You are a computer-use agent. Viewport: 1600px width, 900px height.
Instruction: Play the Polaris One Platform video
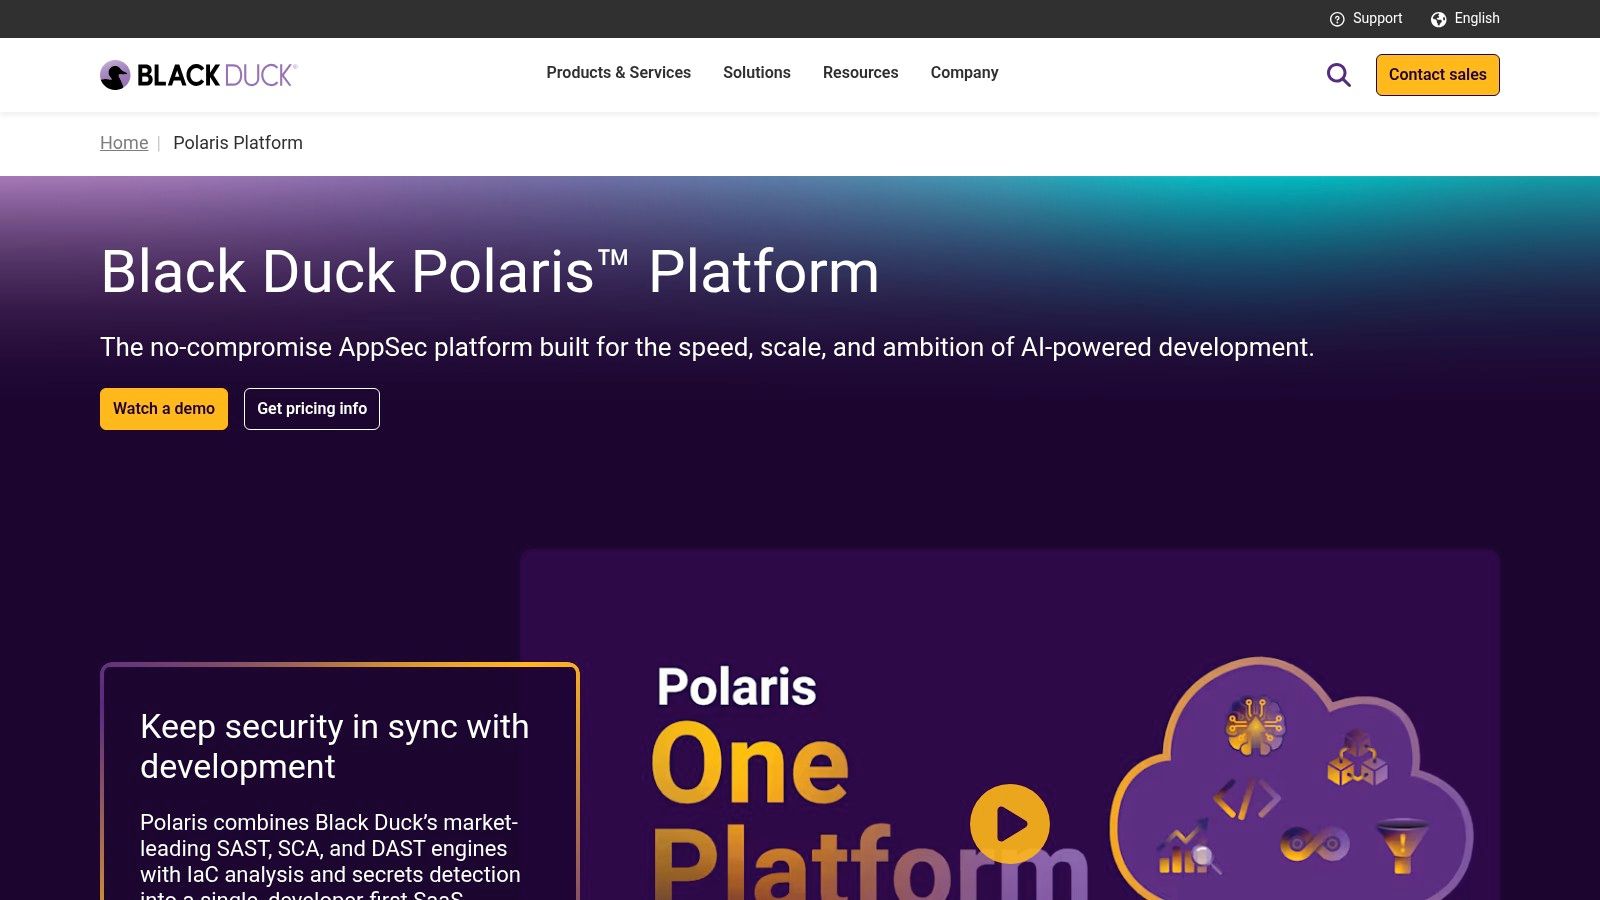tap(1010, 824)
